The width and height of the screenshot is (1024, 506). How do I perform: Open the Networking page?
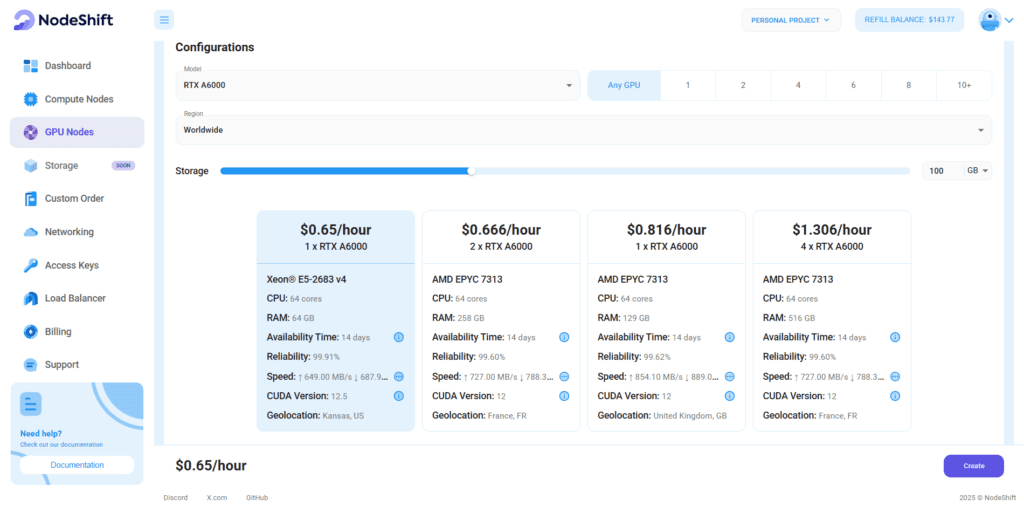click(x=77, y=232)
